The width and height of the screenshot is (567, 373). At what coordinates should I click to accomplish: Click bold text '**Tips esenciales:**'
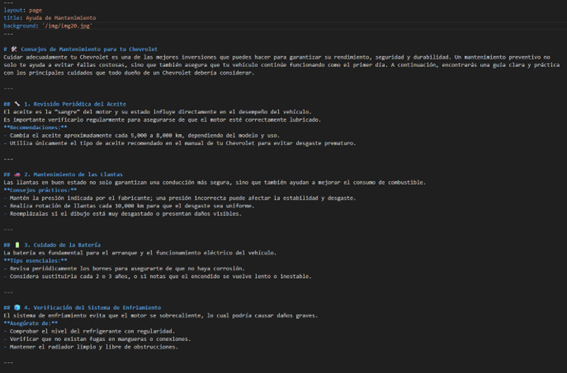tap(35, 261)
